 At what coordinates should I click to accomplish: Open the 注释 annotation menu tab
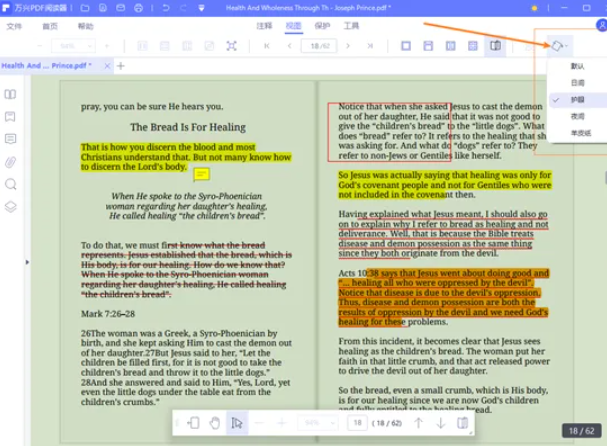[x=263, y=26]
